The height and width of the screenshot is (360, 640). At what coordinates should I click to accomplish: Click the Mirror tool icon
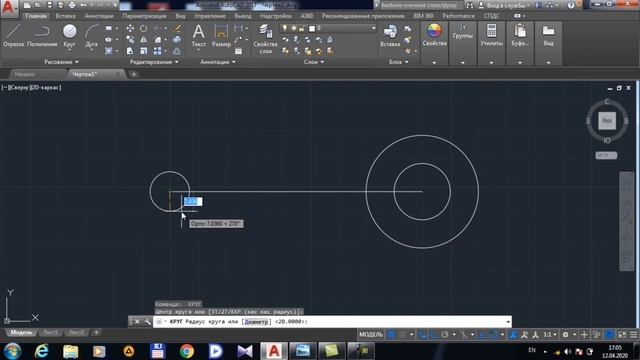click(x=144, y=40)
